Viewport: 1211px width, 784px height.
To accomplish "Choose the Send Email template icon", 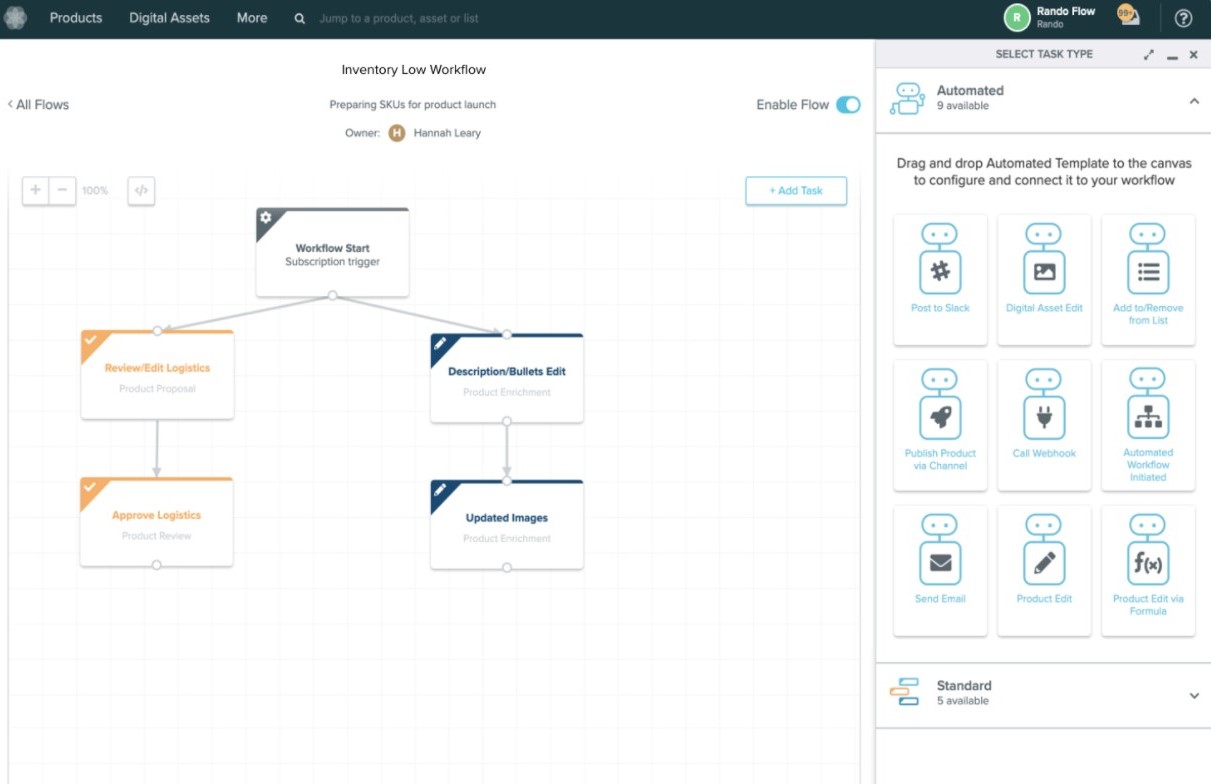I will (940, 561).
